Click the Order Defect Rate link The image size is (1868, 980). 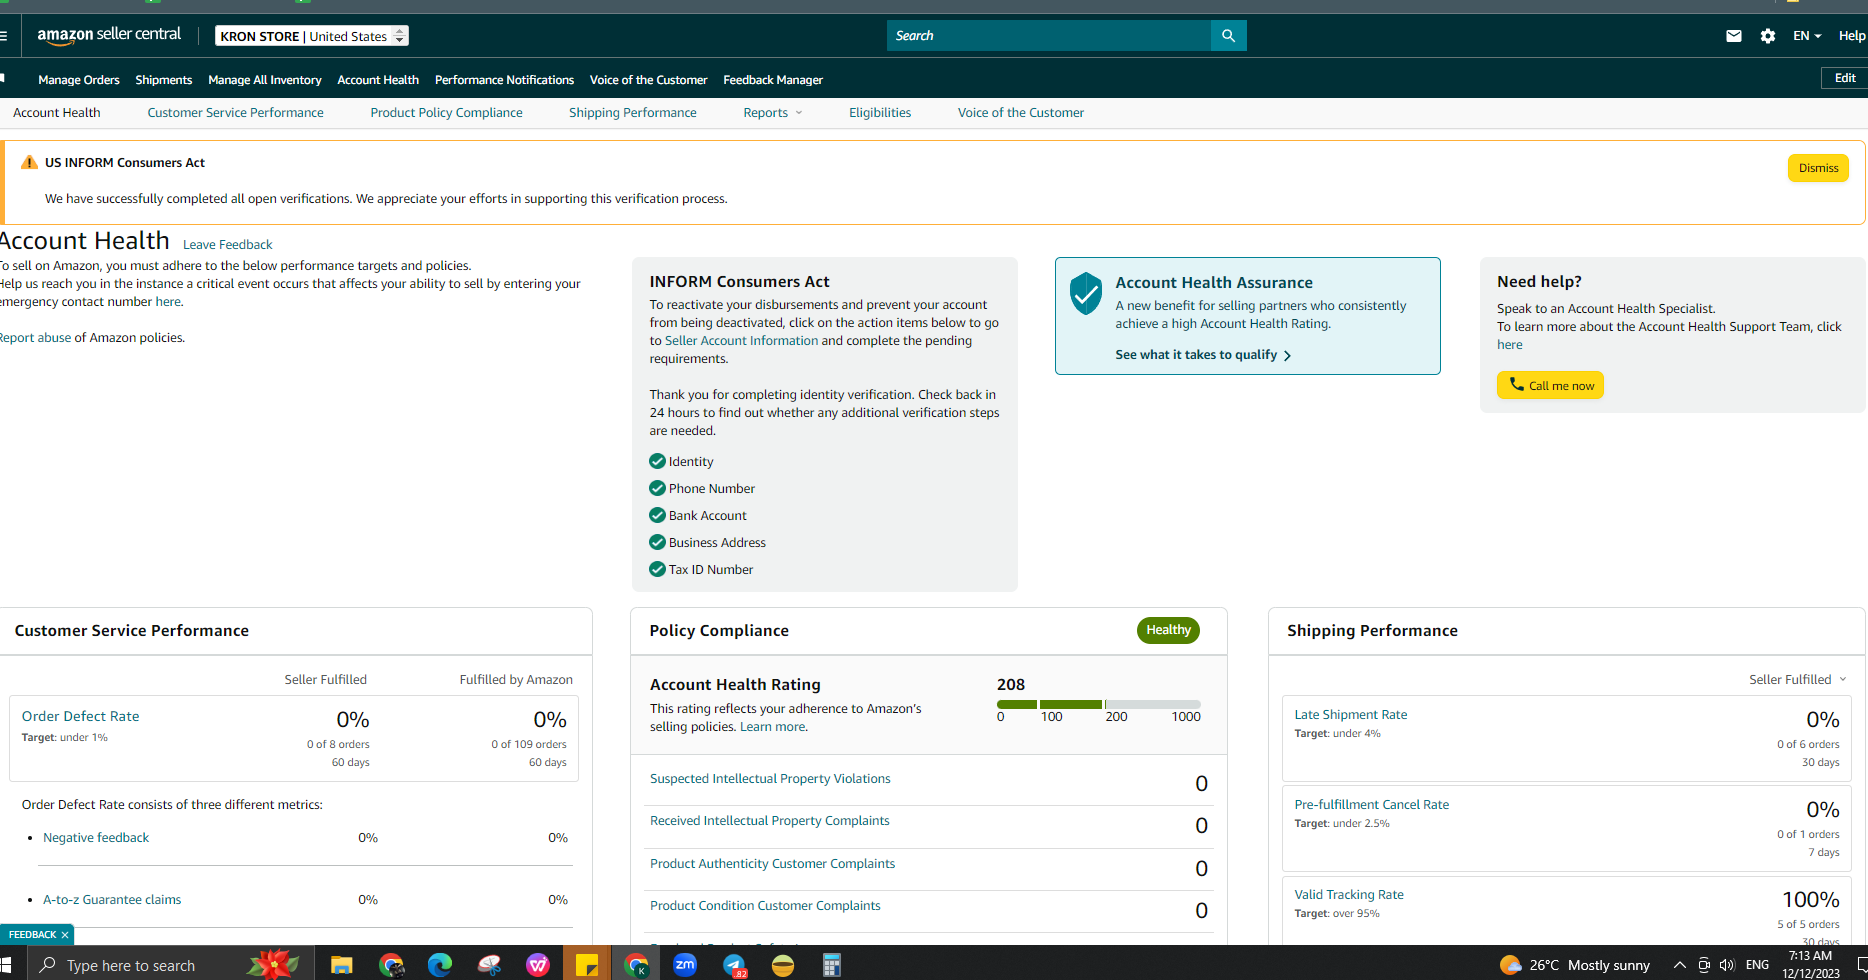[x=80, y=717]
